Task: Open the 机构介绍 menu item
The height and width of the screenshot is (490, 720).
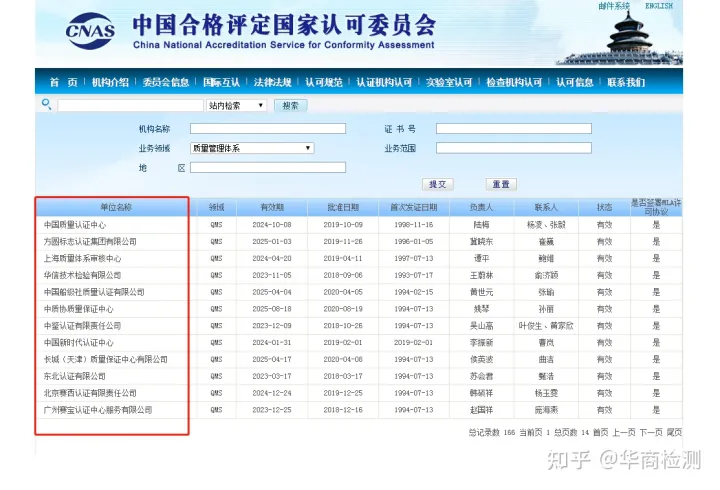Action: pos(110,82)
